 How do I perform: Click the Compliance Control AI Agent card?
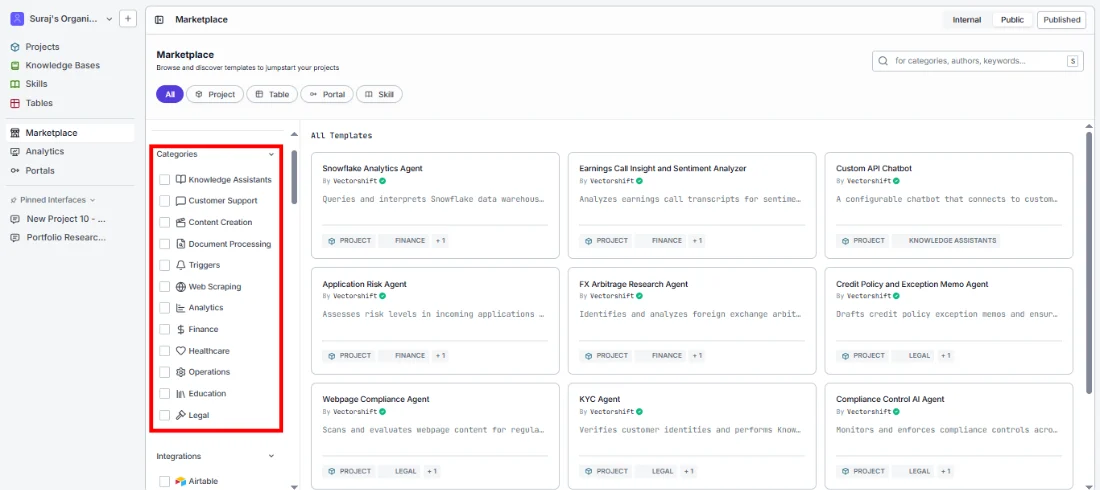(948, 436)
